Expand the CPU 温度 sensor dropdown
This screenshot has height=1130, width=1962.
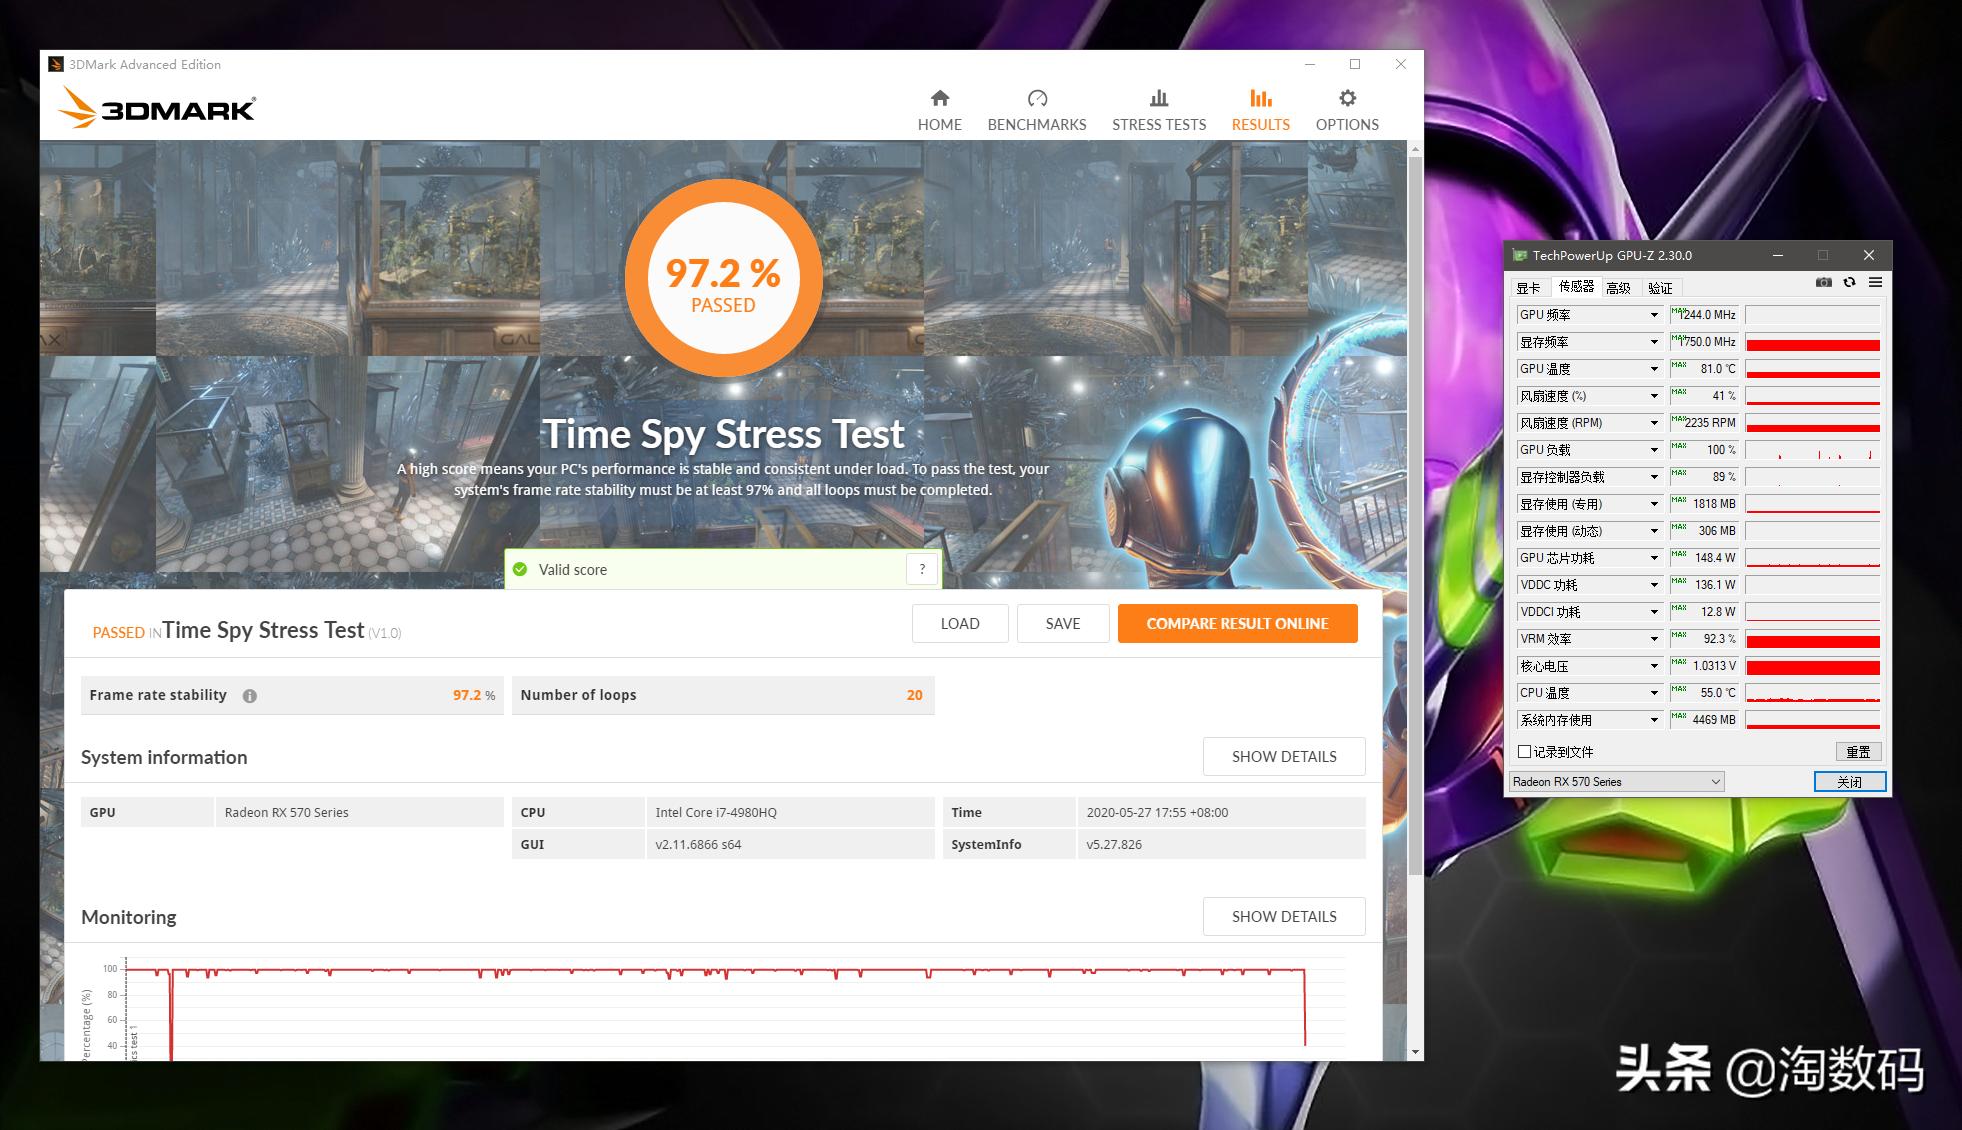pyautogui.click(x=1654, y=693)
